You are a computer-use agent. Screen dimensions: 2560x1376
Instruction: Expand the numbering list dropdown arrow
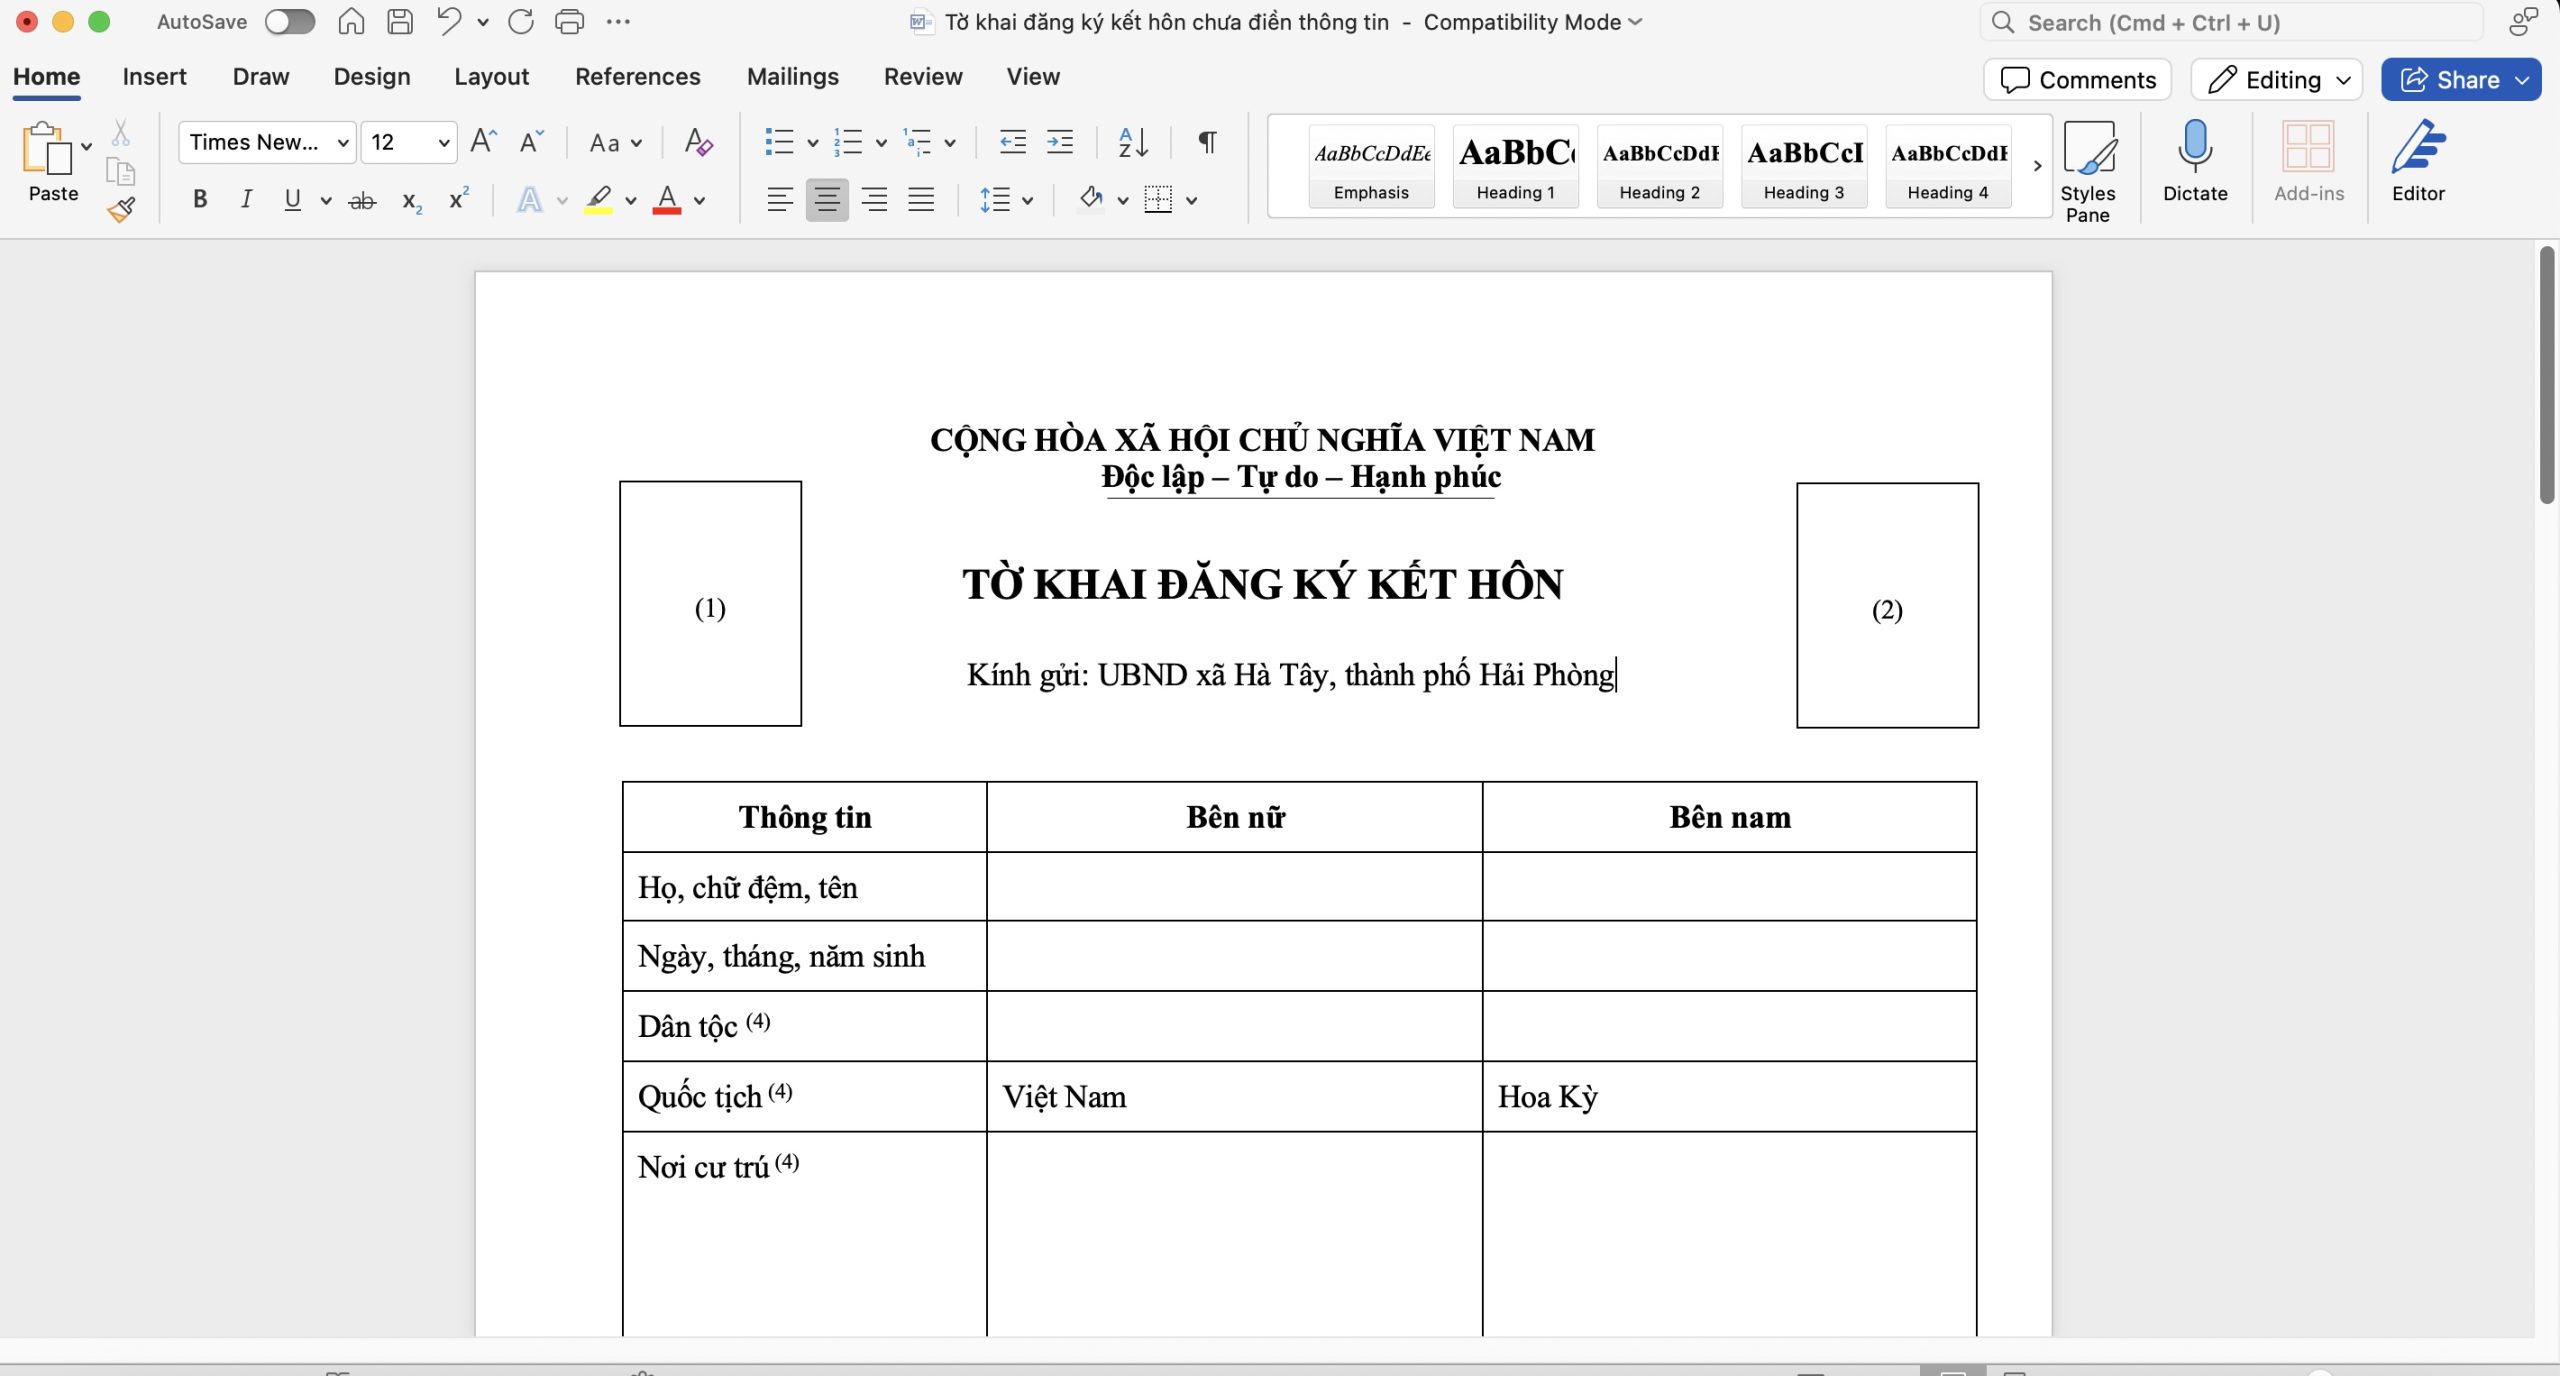coord(881,143)
